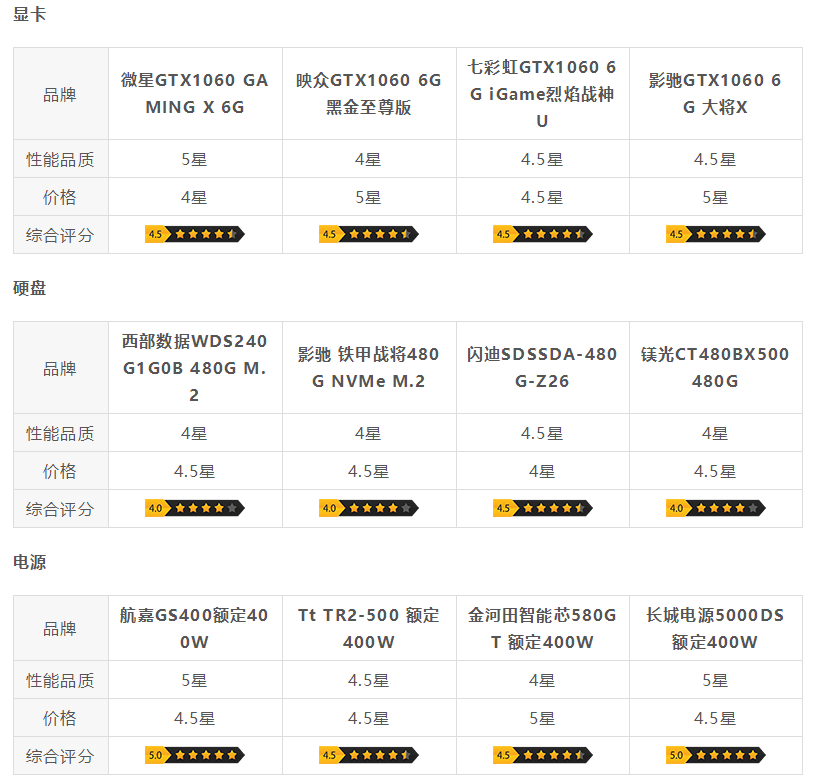Click 综合评分 row label in the 显卡 table
This screenshot has height=781, width=813.
[x=60, y=235]
